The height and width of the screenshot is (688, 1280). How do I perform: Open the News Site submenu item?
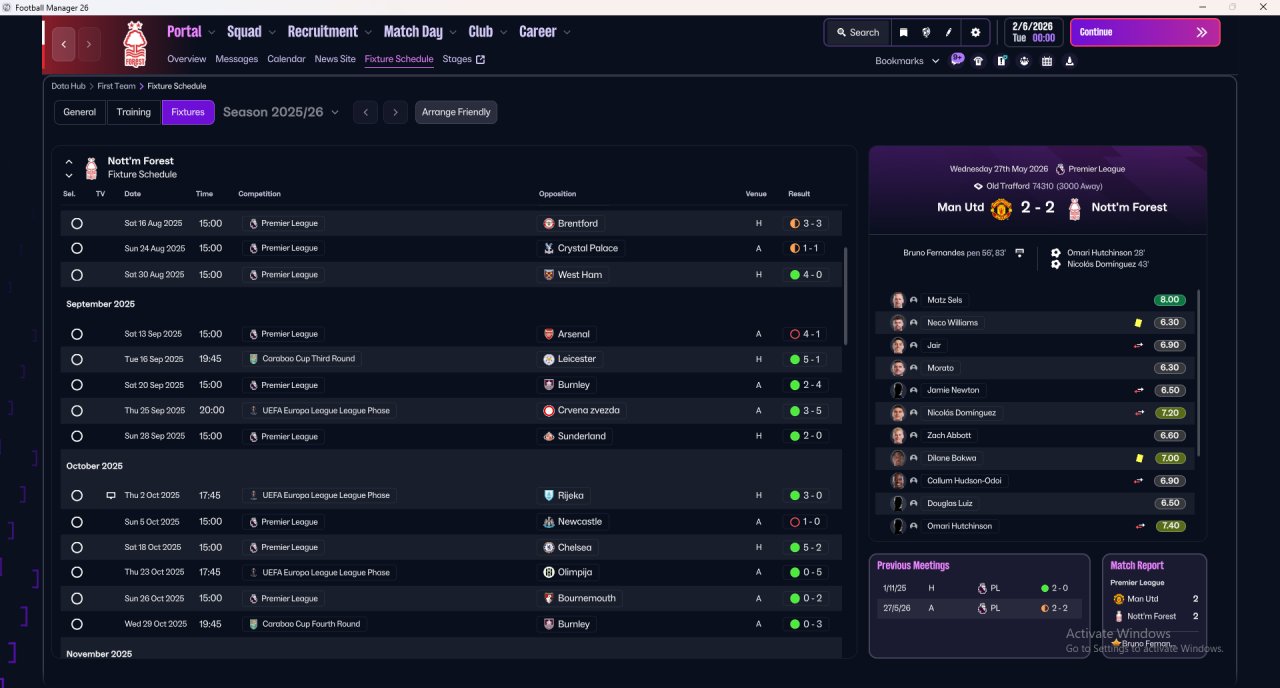(335, 59)
